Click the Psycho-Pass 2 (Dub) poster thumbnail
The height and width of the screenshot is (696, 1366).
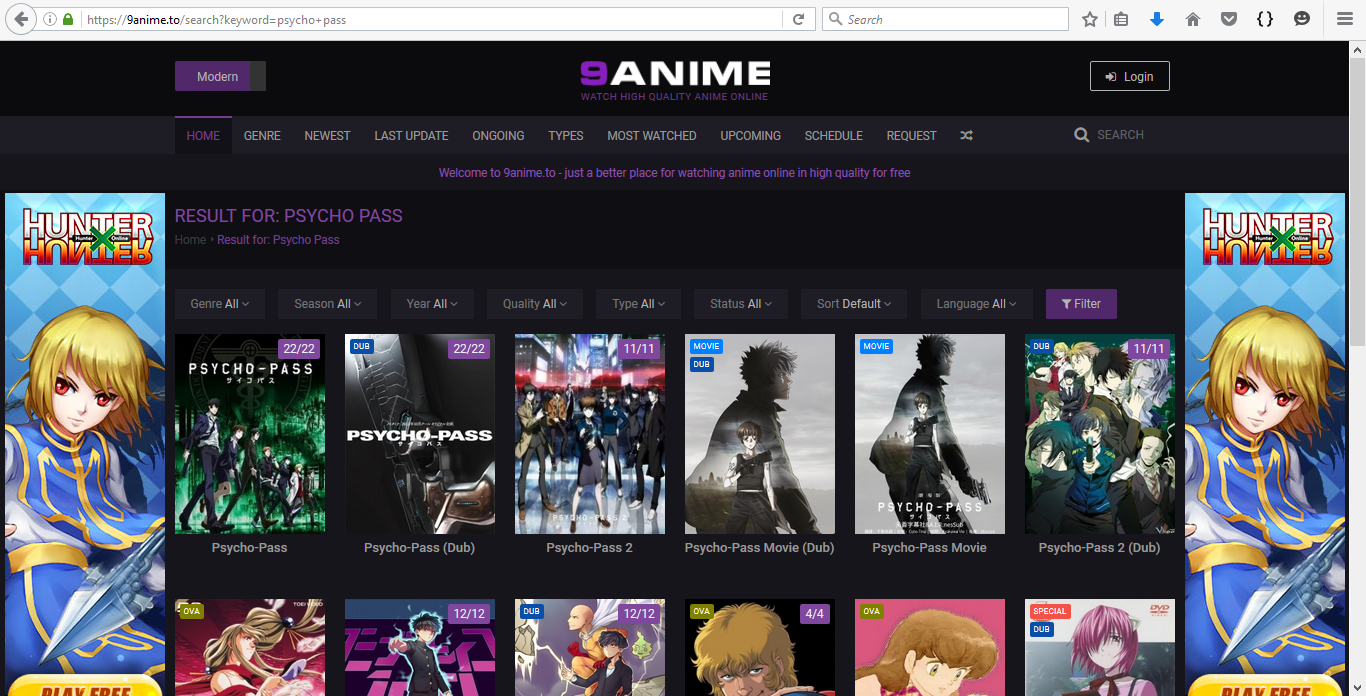(1100, 434)
